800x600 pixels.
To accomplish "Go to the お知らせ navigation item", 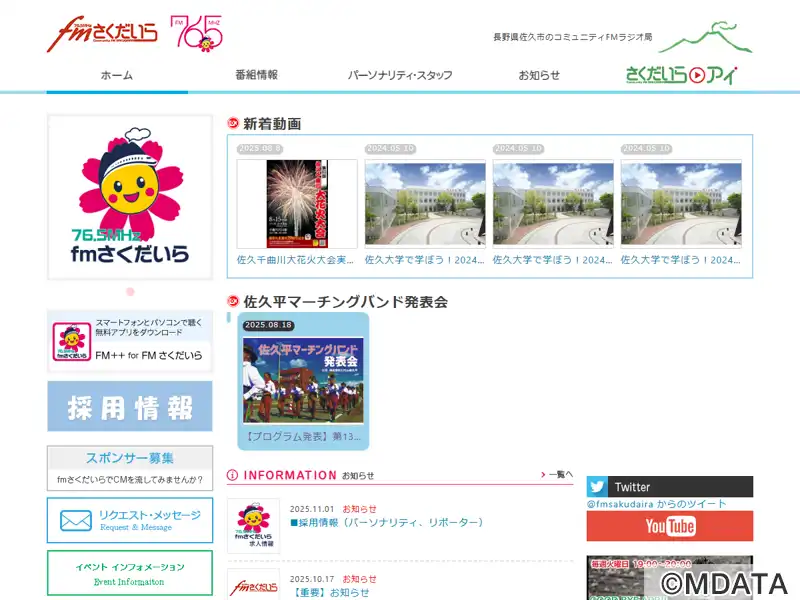I will tap(539, 75).
